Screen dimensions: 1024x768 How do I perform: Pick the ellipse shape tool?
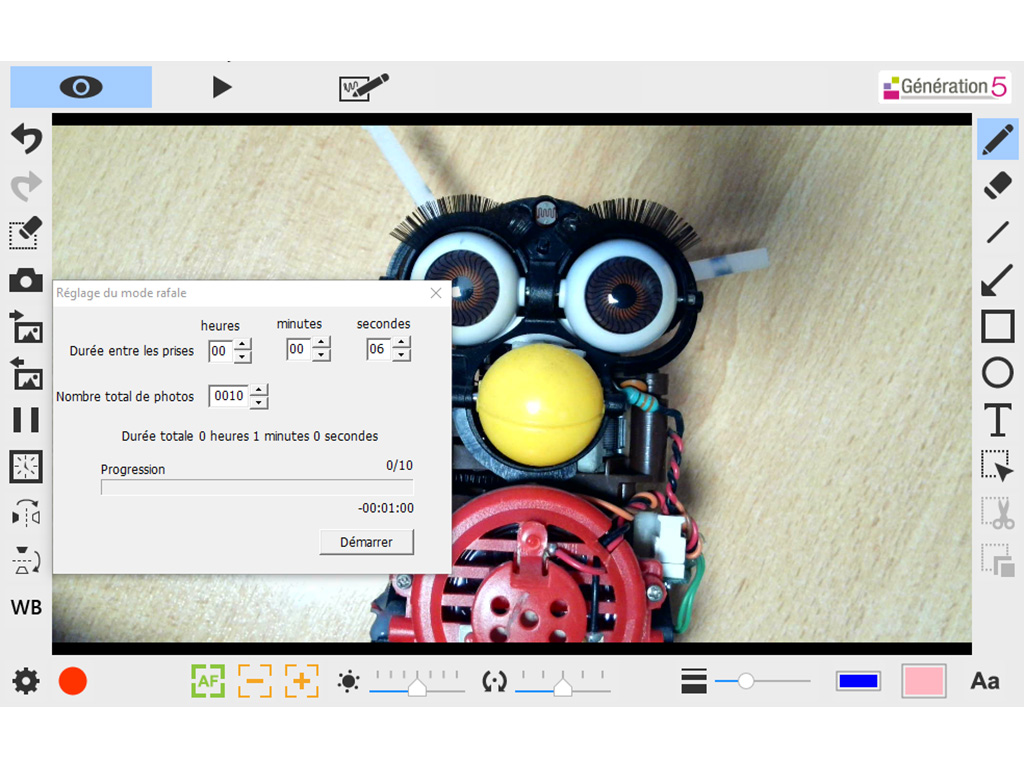click(997, 373)
